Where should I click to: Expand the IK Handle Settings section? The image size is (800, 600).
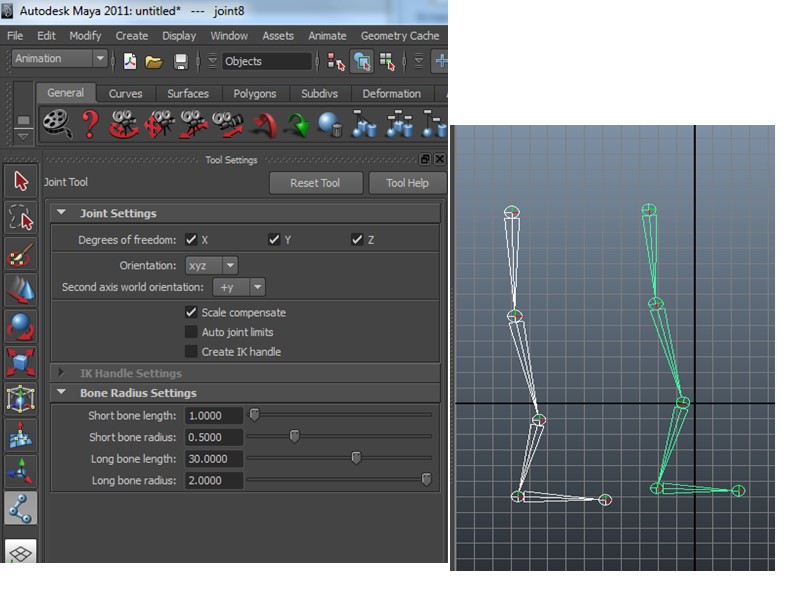(x=62, y=372)
